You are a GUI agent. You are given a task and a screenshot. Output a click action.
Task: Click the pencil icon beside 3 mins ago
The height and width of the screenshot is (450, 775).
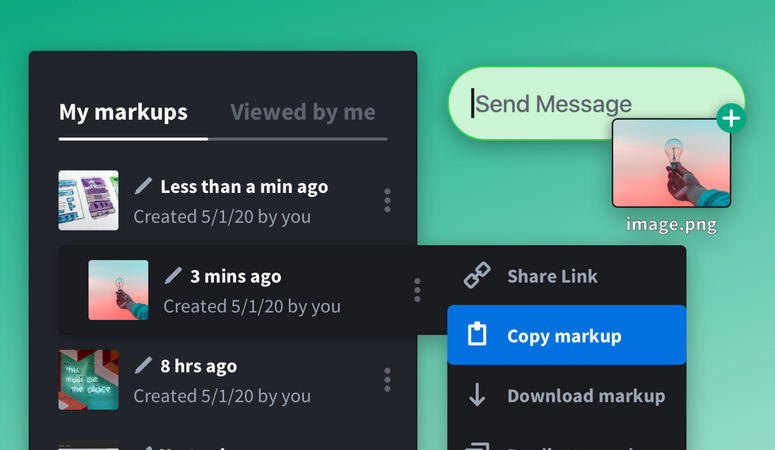(x=173, y=276)
